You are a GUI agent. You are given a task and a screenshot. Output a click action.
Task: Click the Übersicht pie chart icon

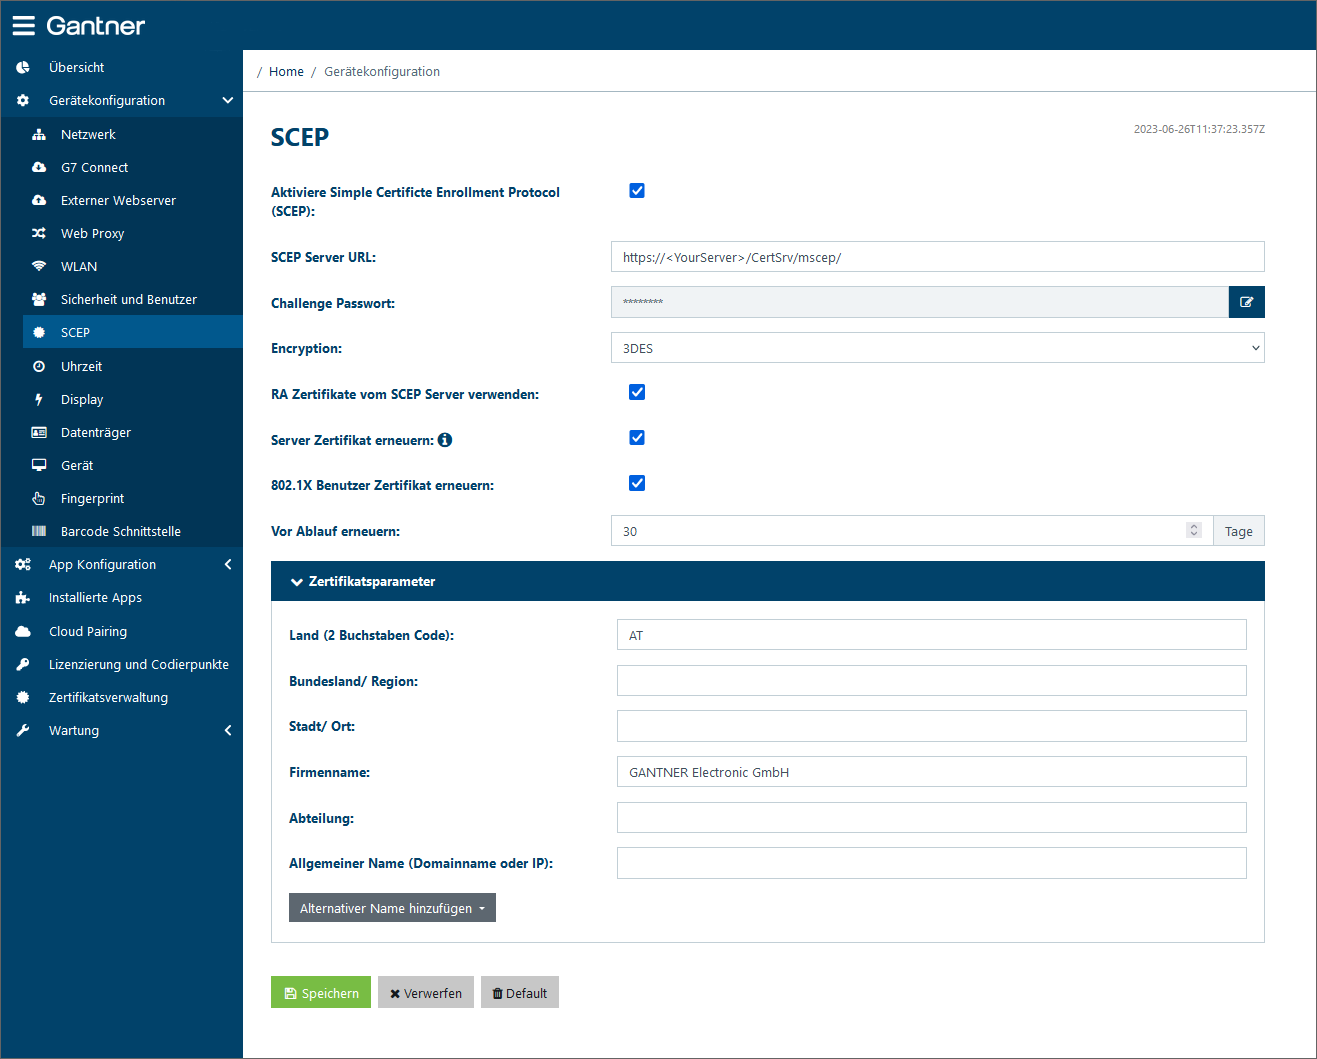point(23,67)
